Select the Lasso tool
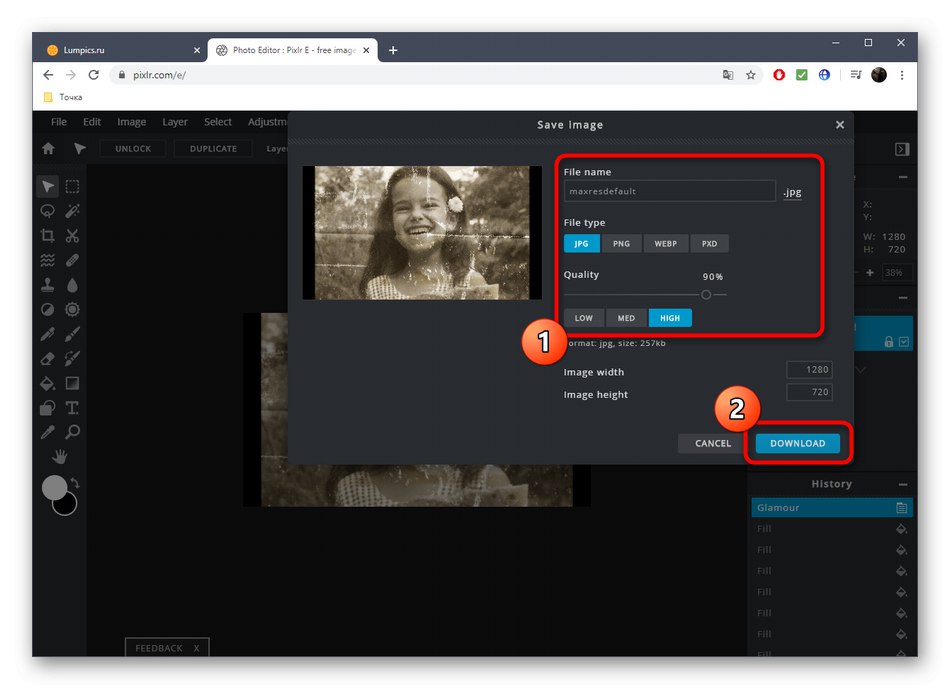The height and width of the screenshot is (689, 950). 47,210
